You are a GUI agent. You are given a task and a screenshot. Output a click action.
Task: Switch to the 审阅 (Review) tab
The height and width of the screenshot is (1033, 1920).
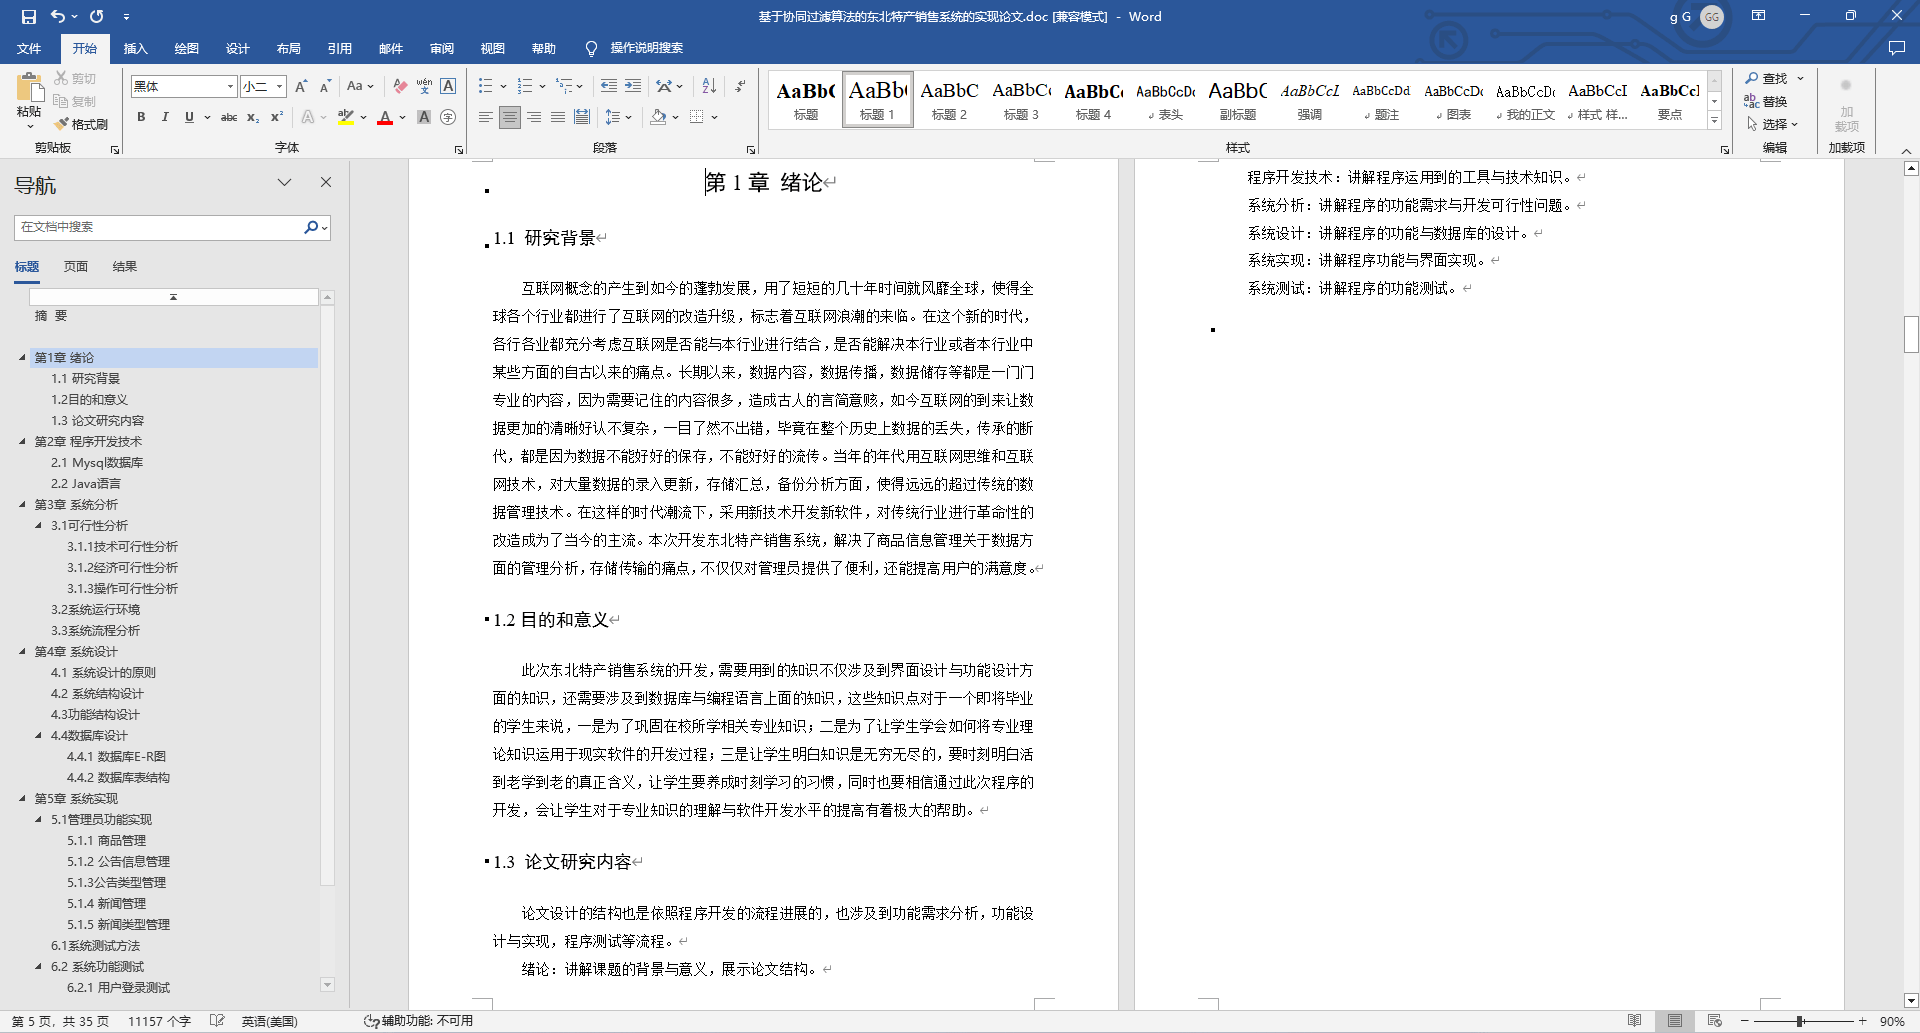pos(441,48)
